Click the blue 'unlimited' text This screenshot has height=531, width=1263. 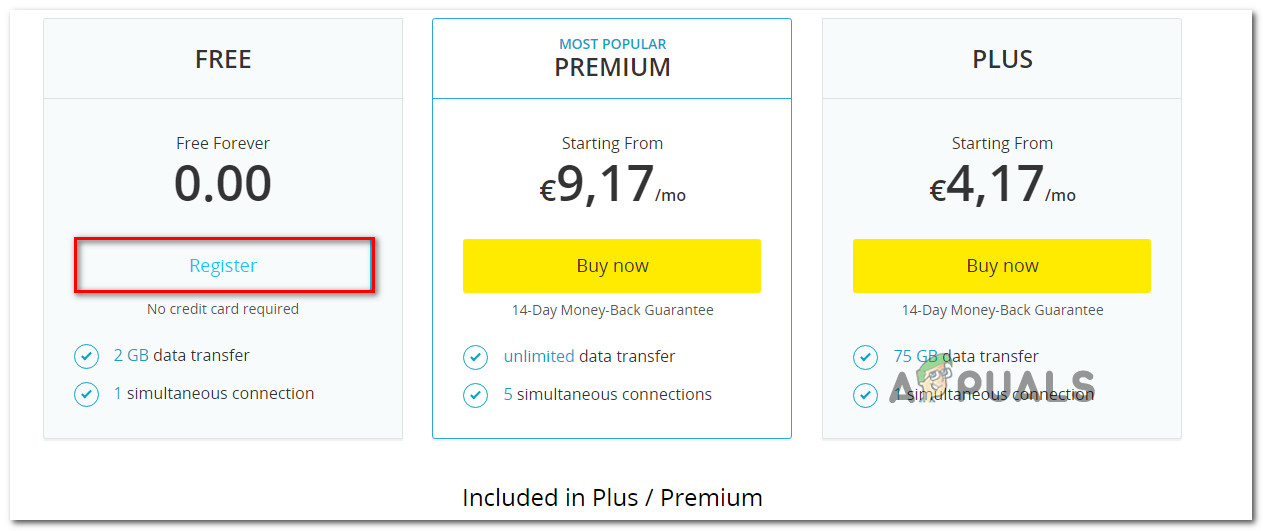[539, 357]
